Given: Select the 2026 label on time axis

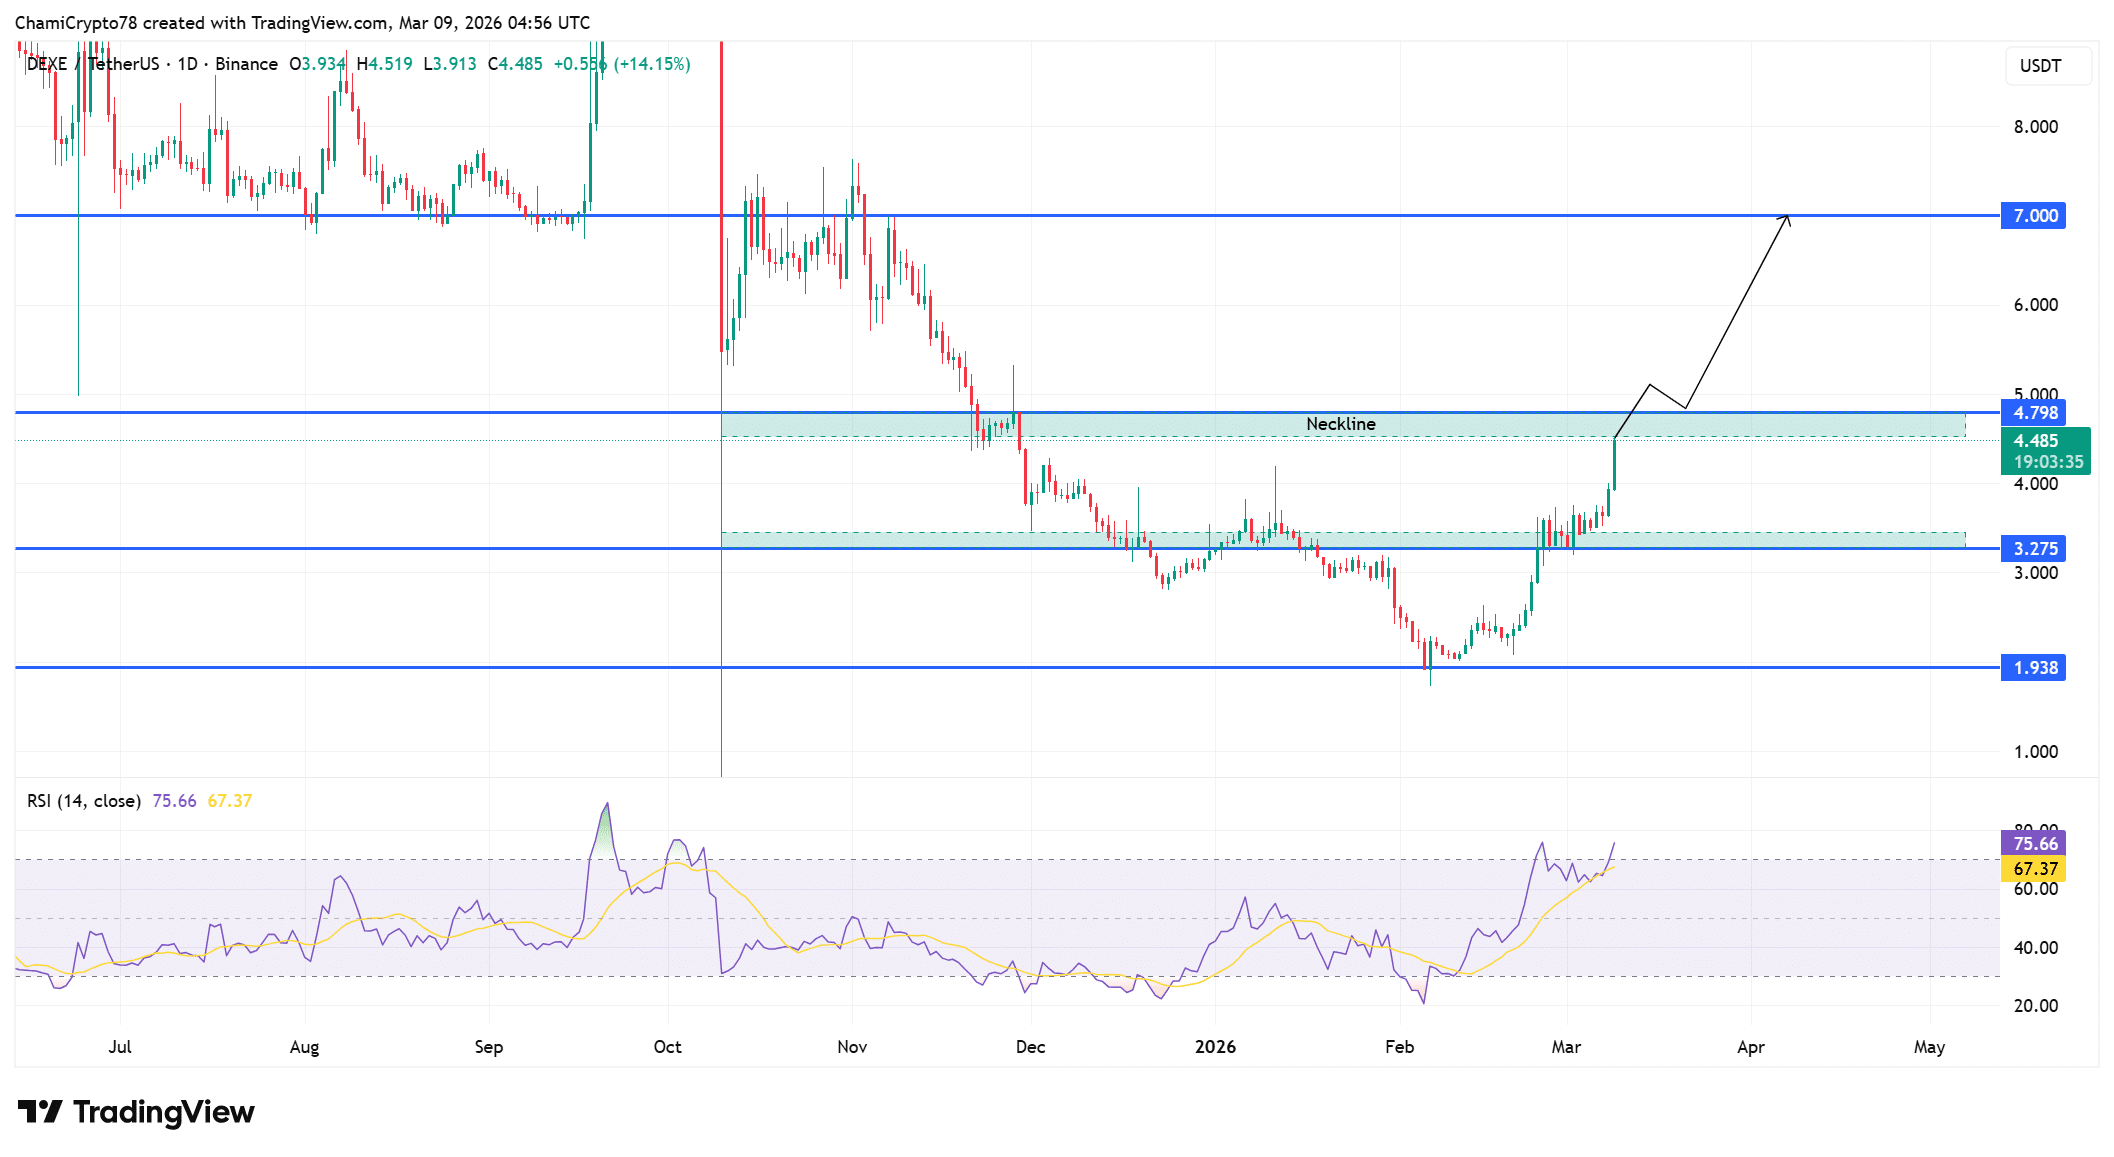Looking at the screenshot, I should [x=1216, y=1047].
